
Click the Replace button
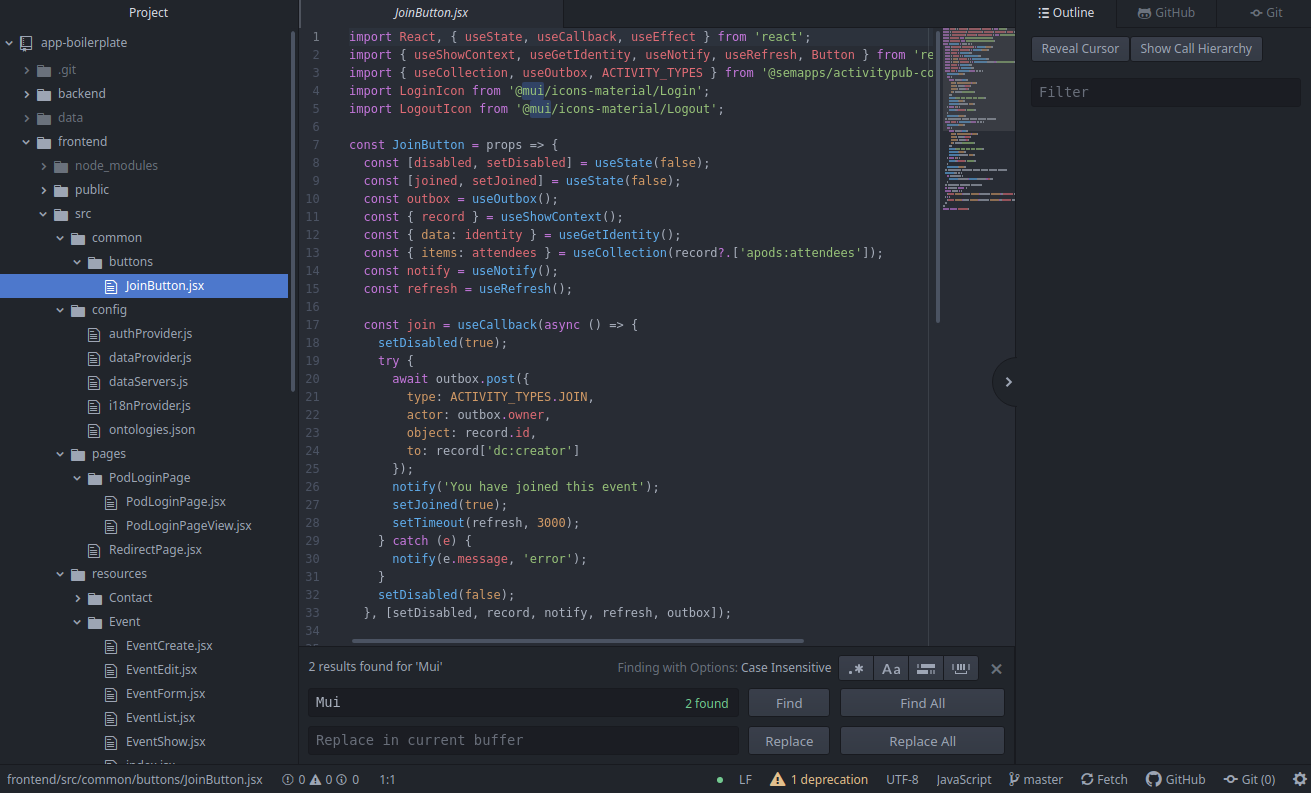(789, 741)
